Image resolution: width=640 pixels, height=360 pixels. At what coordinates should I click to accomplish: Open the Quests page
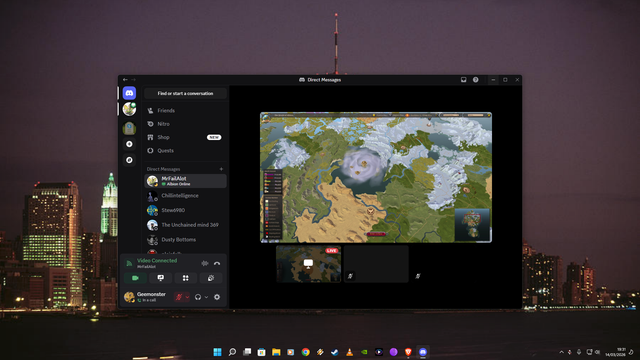(186, 151)
